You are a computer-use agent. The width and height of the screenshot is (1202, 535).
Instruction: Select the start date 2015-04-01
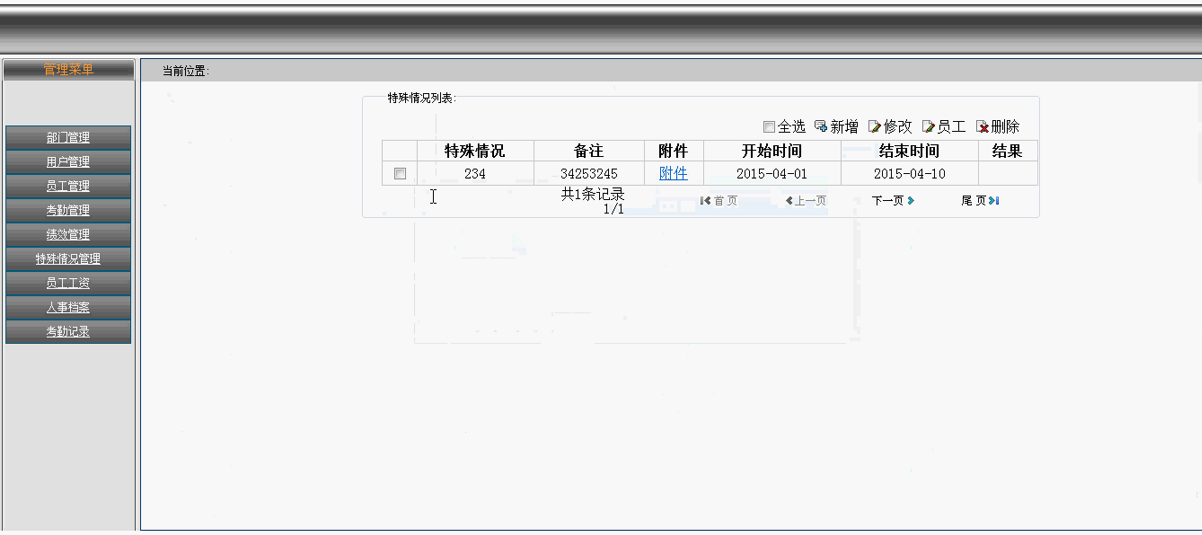(772, 173)
